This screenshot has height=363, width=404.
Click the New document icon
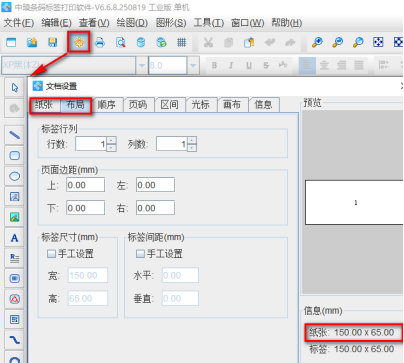(x=11, y=42)
